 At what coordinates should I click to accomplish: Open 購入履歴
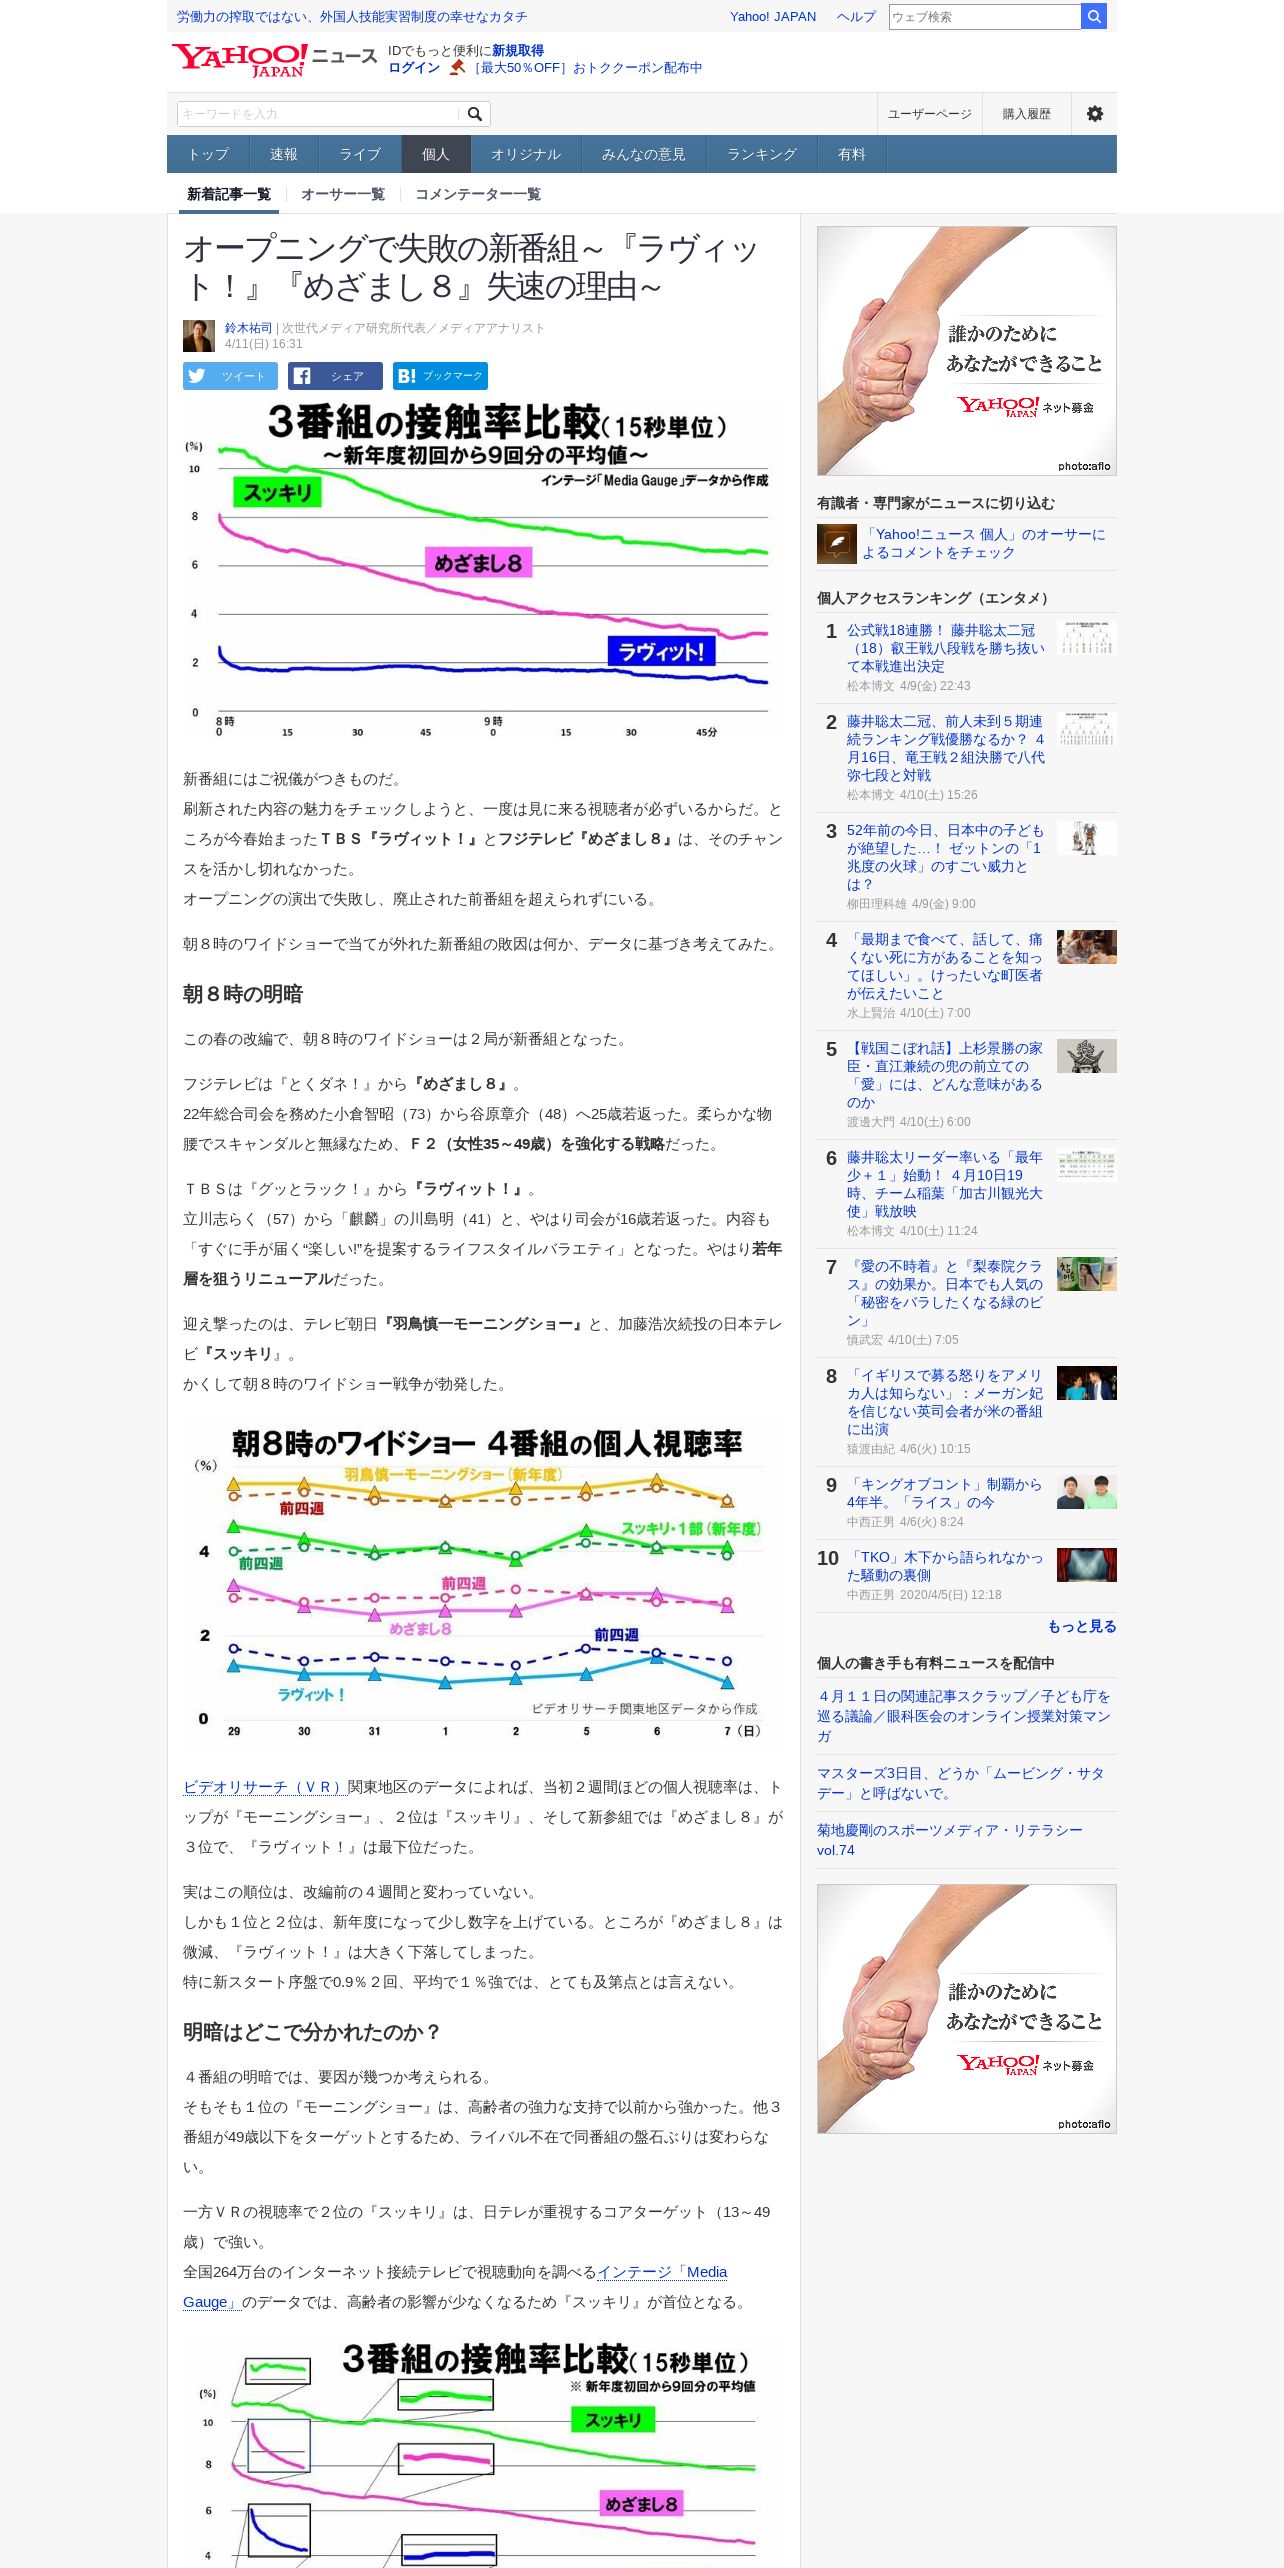pos(1027,114)
